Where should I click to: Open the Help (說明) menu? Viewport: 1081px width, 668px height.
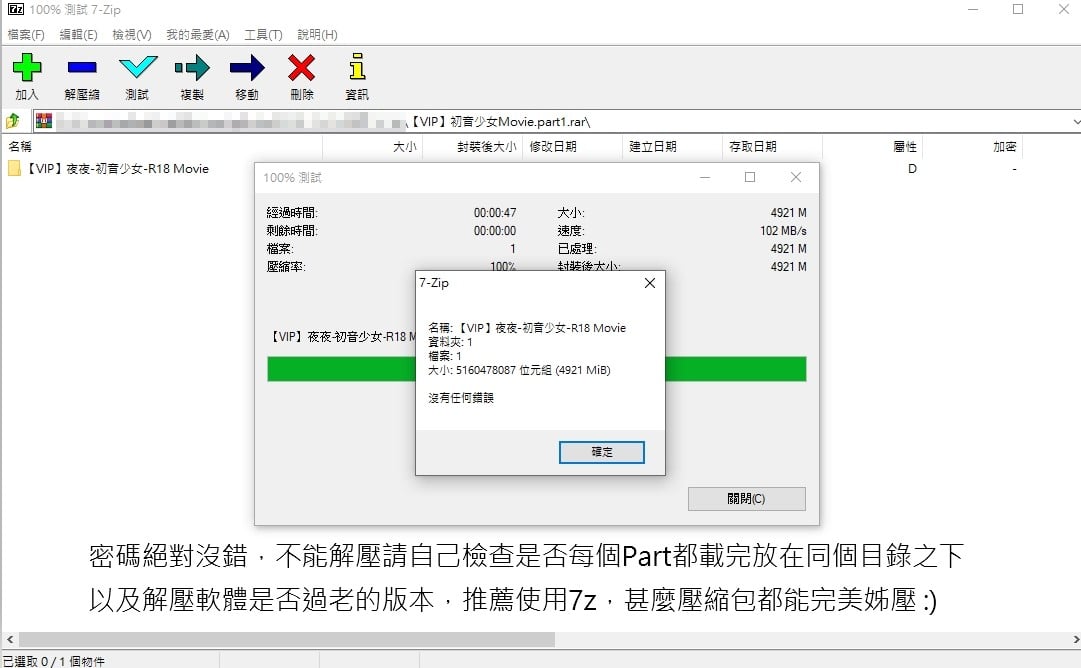(x=317, y=34)
